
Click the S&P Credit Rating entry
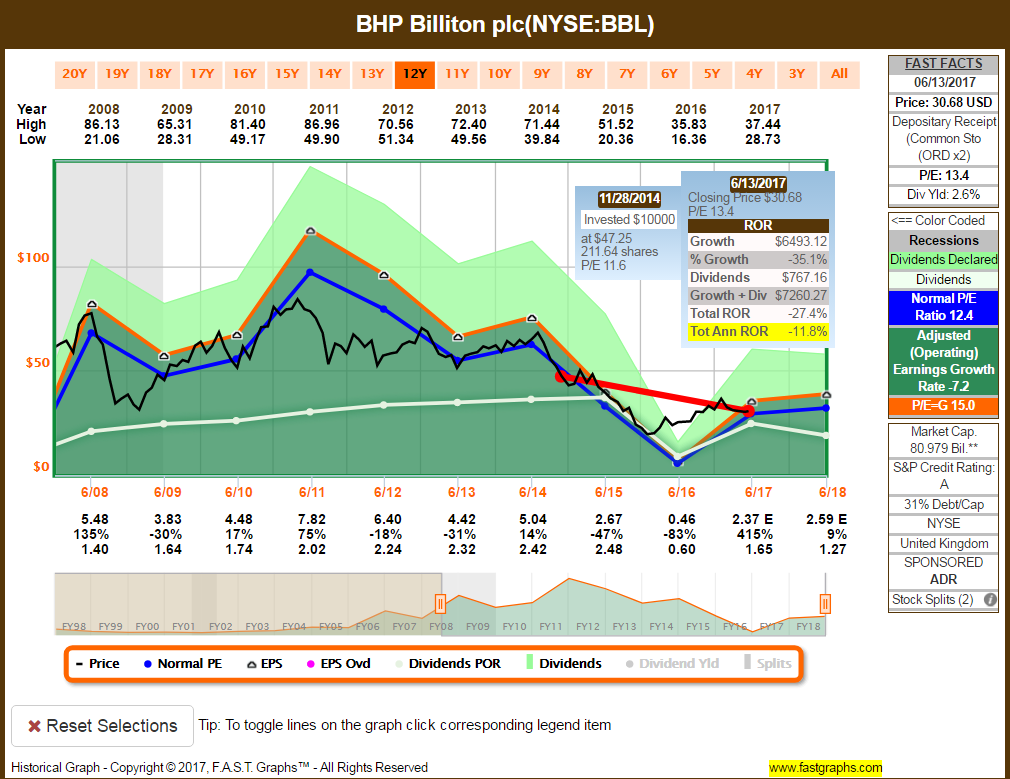[x=944, y=476]
